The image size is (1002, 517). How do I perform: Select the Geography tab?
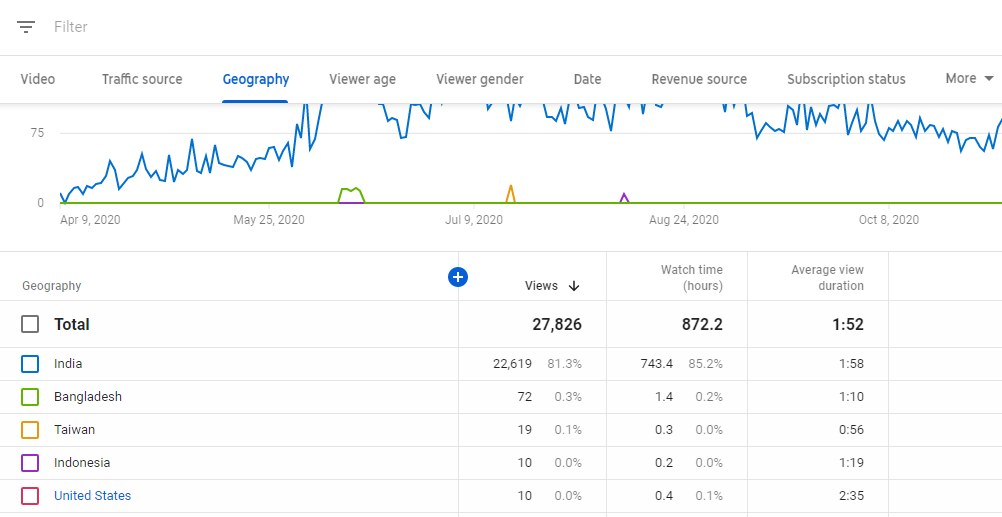[256, 79]
